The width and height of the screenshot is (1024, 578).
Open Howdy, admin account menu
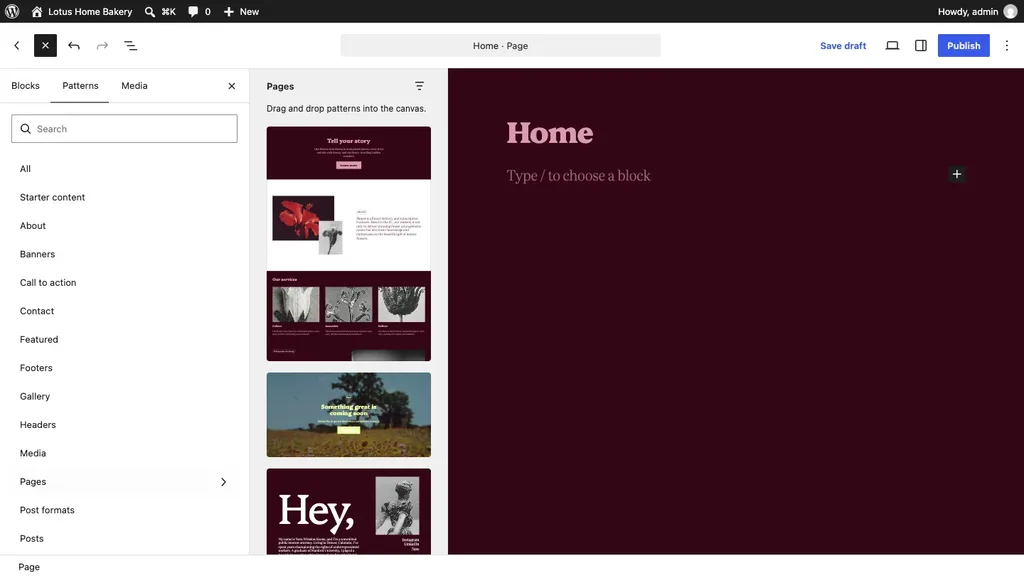[x=977, y=11]
